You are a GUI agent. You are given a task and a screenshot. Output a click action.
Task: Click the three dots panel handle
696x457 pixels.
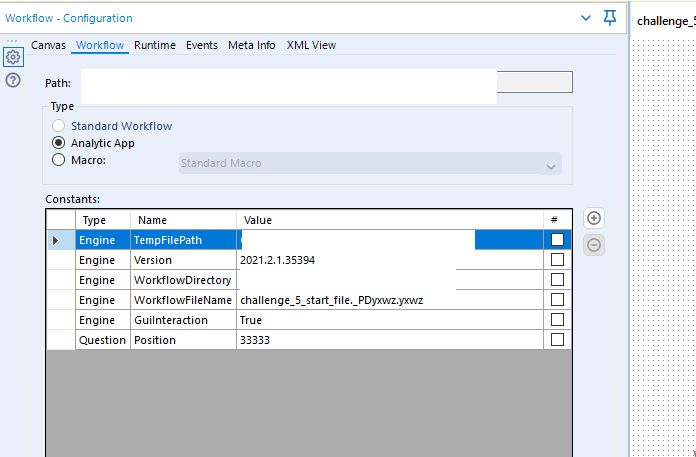(12, 41)
